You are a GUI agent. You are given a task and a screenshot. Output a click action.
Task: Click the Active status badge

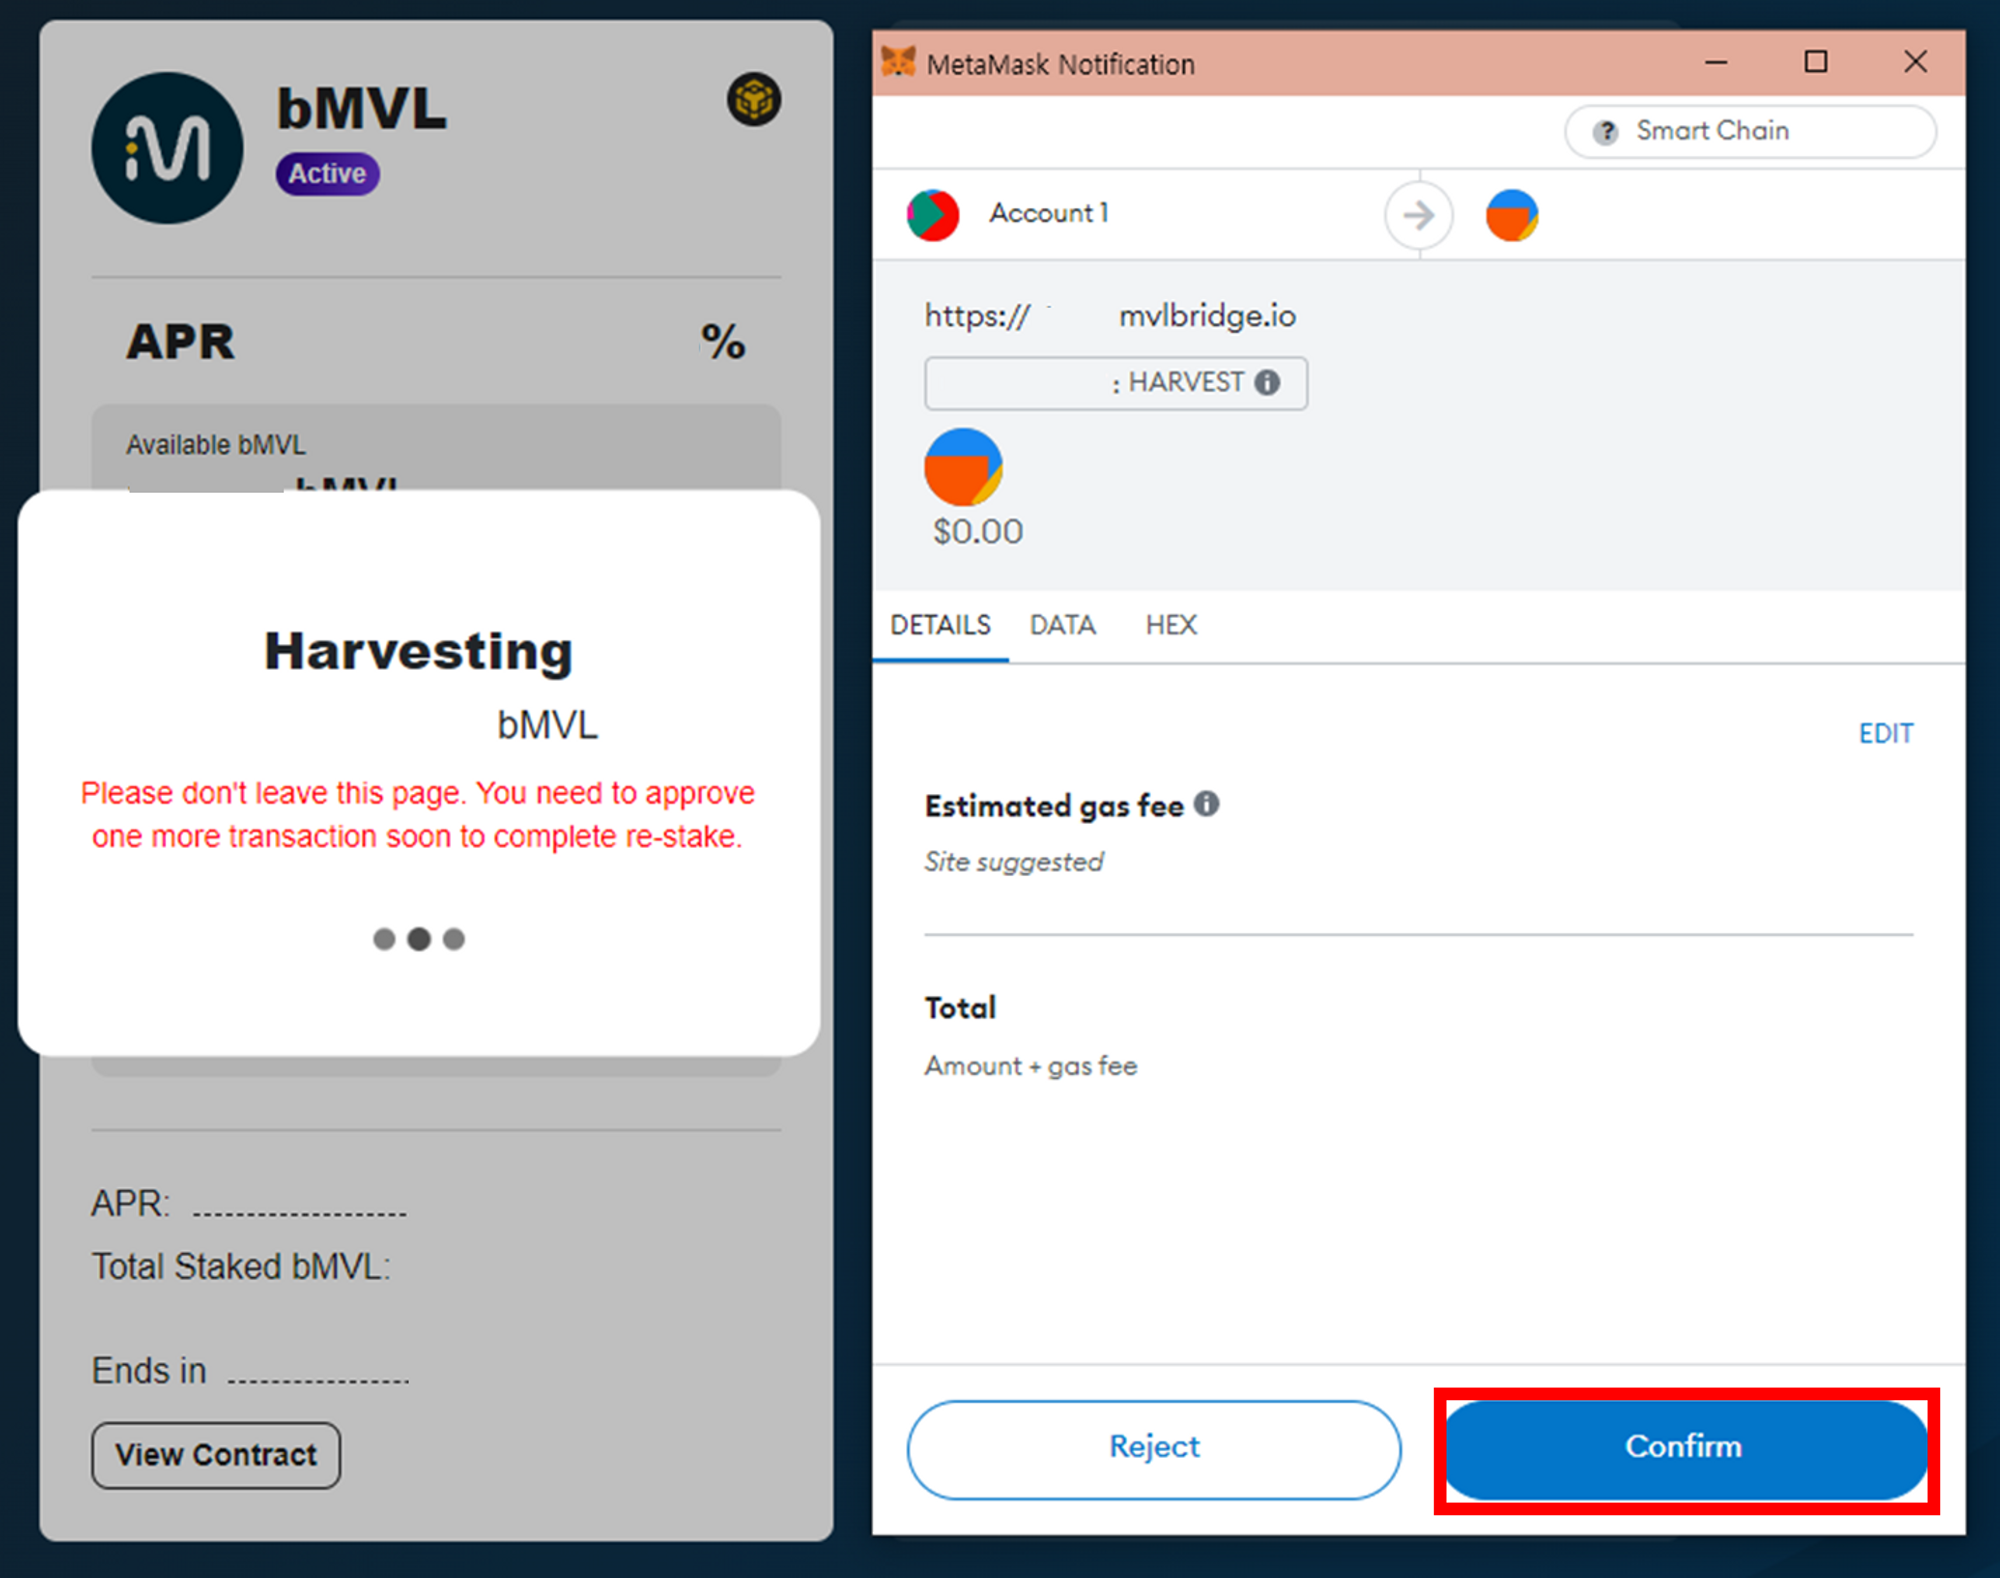[x=327, y=174]
